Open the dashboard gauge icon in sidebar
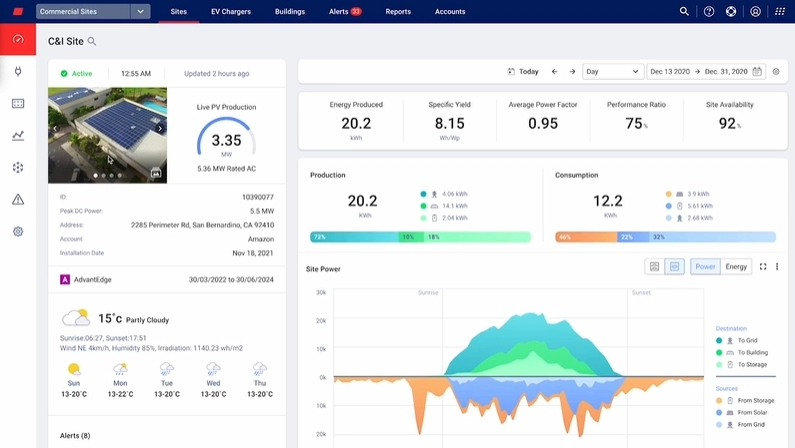 coord(18,39)
